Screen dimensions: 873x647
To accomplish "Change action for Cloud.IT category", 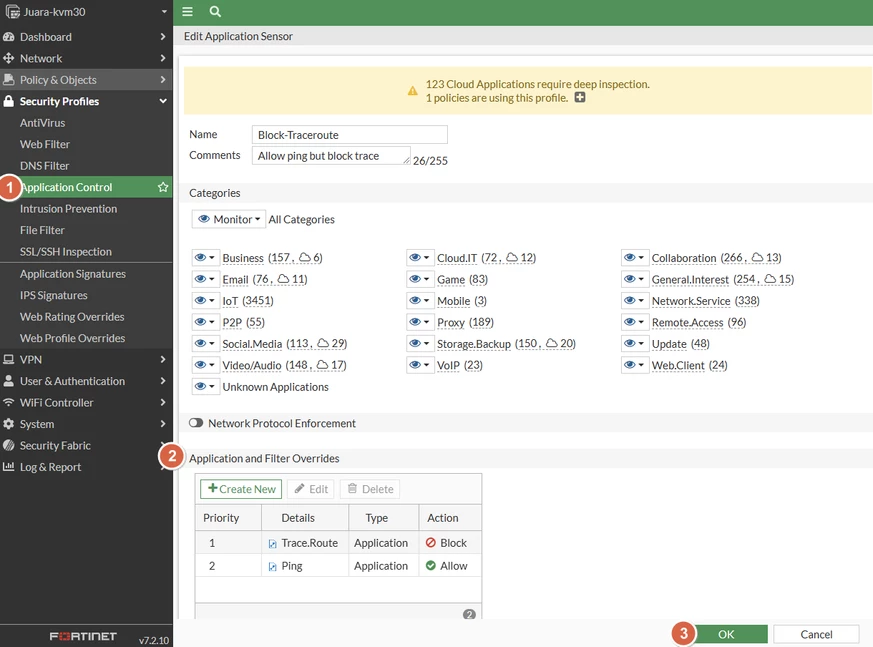I will [x=420, y=258].
